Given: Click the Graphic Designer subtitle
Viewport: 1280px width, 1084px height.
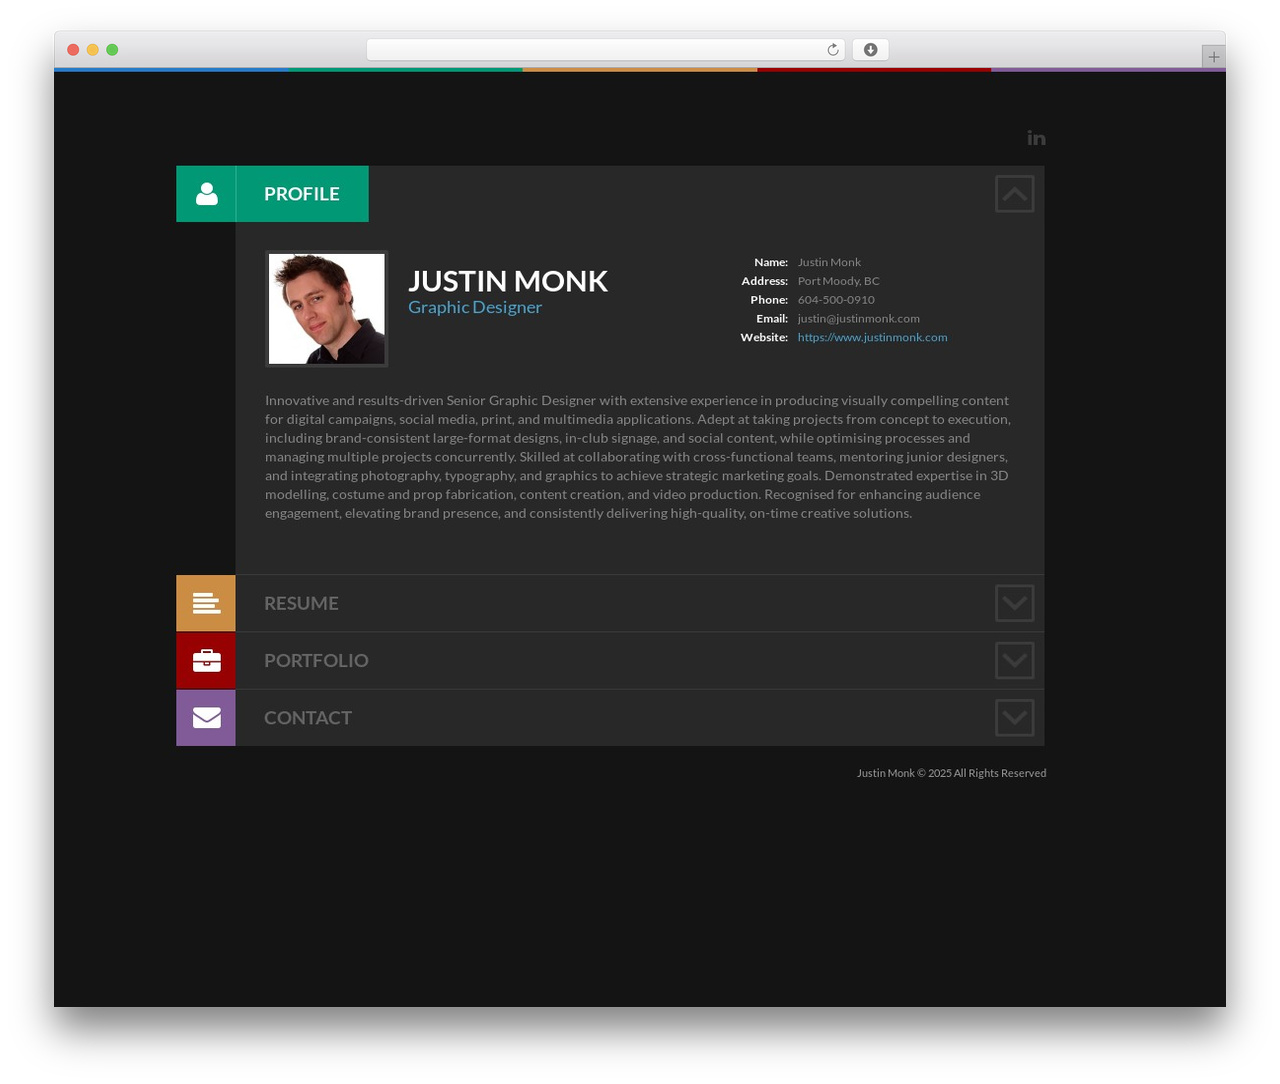Looking at the screenshot, I should pos(475,307).
